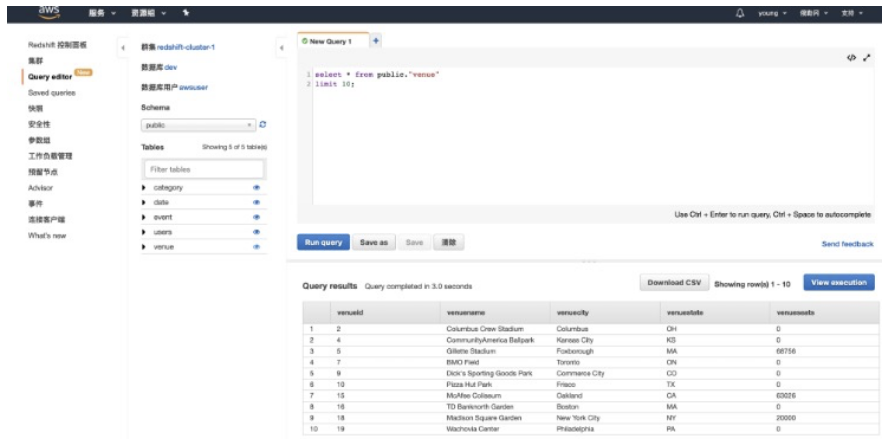The width and height of the screenshot is (887, 441).
Task: Open the redshift-cluster-1 cluster link
Action: [x=186, y=47]
